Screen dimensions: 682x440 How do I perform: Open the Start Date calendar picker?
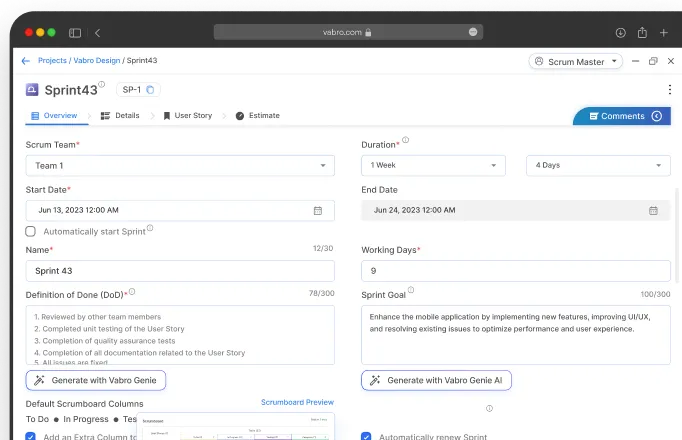coord(318,211)
